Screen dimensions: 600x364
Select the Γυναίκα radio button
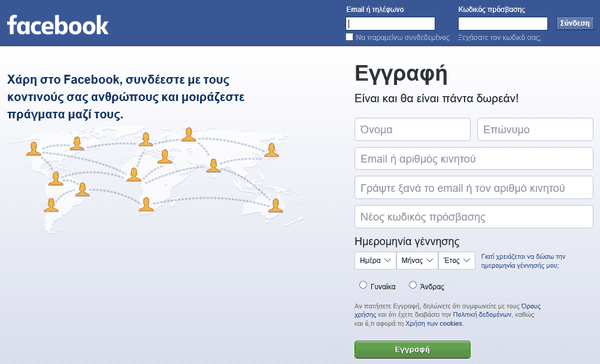(363, 285)
